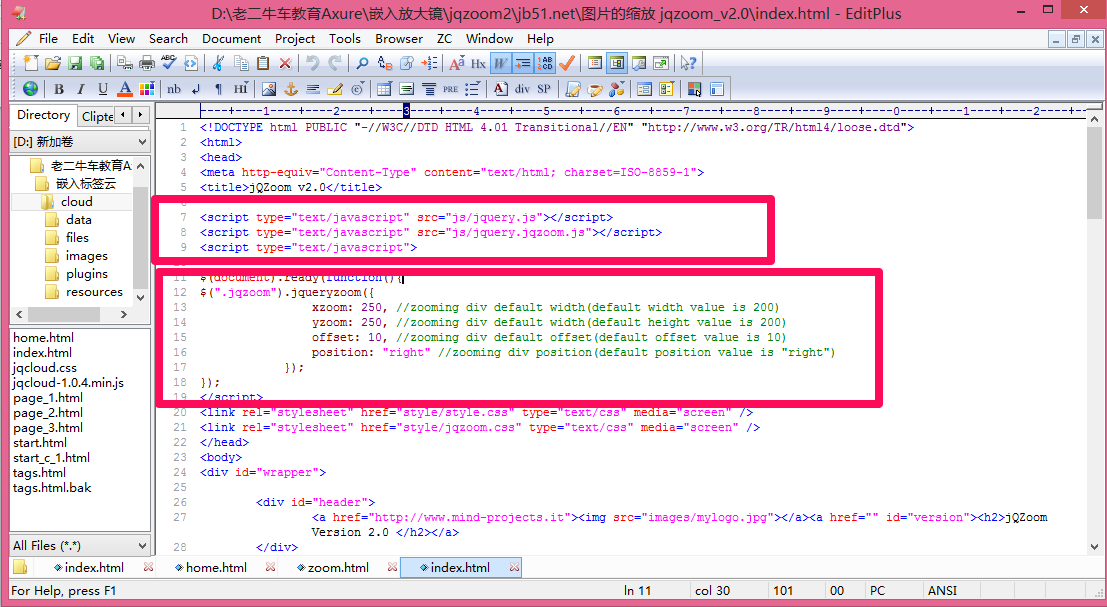Click the Go to Line icon
The image size is (1107, 607).
429,64
